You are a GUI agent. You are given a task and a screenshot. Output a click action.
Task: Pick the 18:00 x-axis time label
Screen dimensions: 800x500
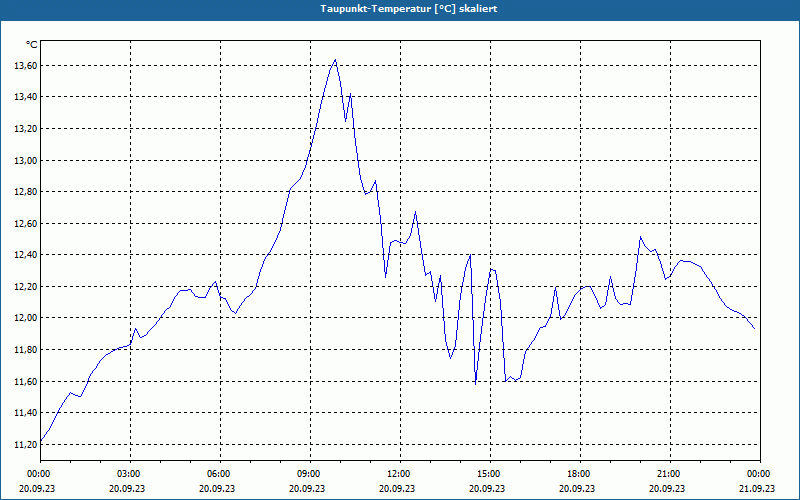[x=580, y=474]
